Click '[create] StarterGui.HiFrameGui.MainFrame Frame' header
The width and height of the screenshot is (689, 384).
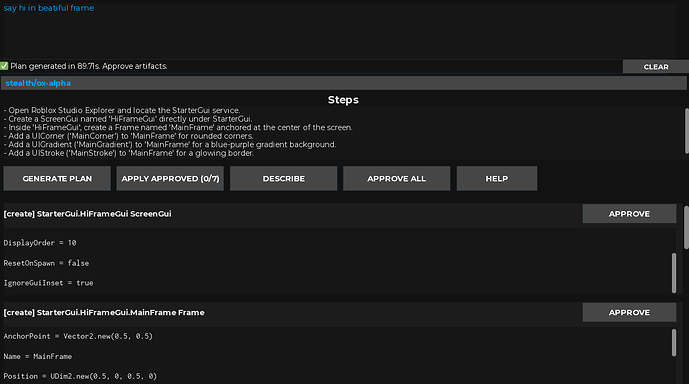coord(104,312)
